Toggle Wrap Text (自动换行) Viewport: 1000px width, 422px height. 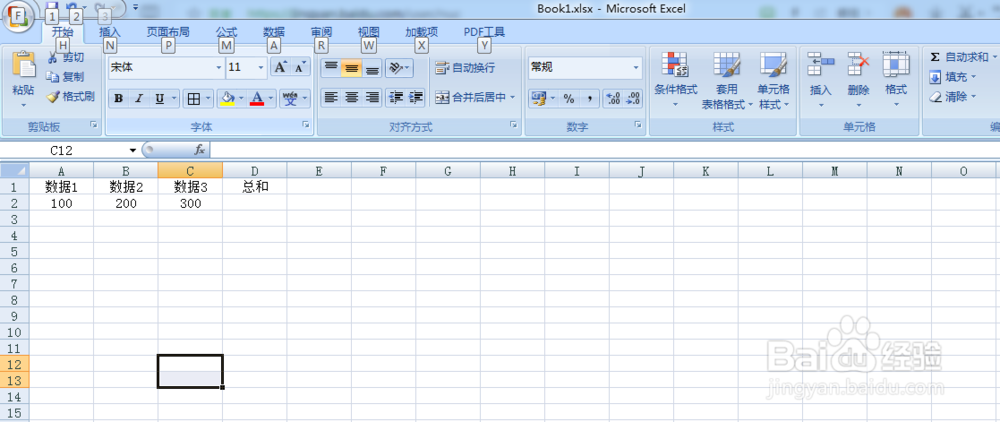click(x=465, y=68)
